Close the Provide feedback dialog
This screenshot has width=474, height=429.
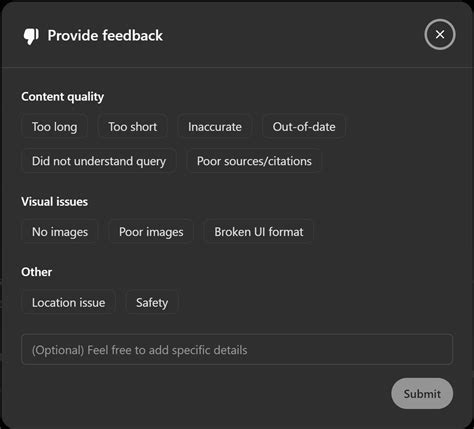440,34
